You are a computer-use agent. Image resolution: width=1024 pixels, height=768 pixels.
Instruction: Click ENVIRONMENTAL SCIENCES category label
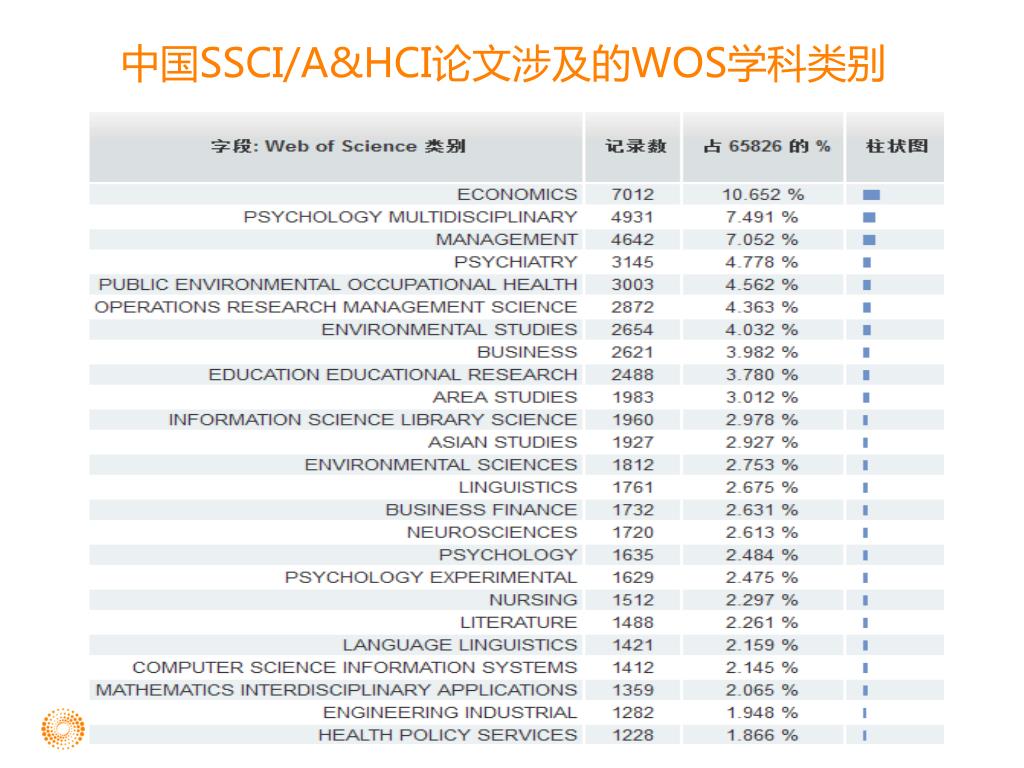441,465
